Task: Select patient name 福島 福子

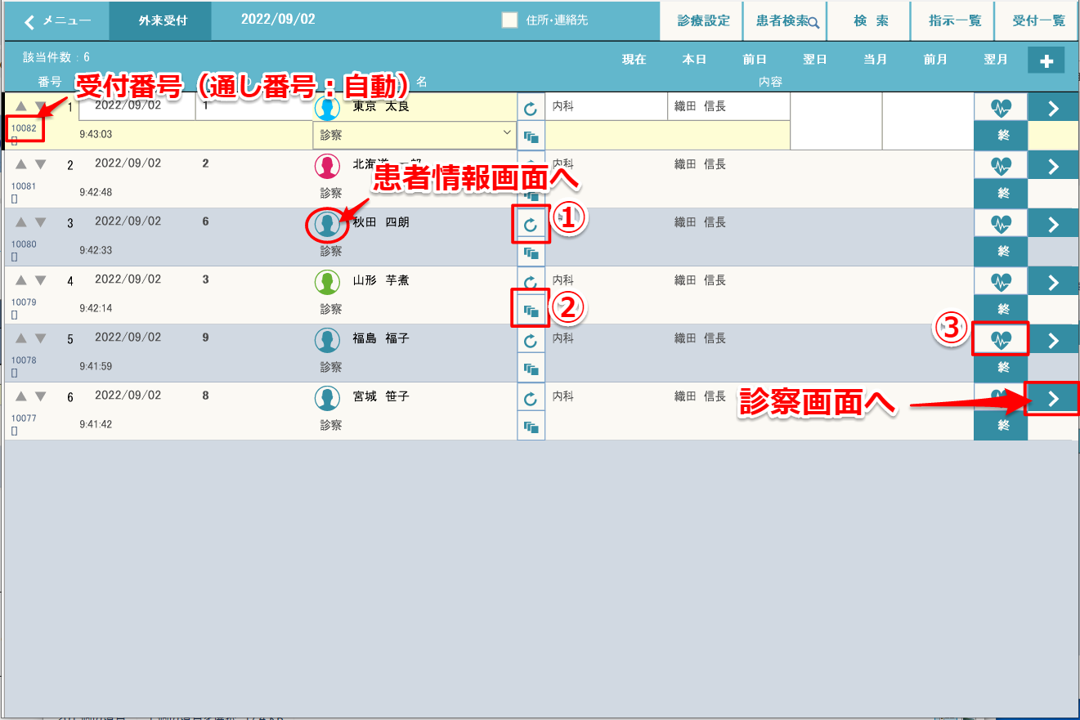Action: tap(381, 338)
